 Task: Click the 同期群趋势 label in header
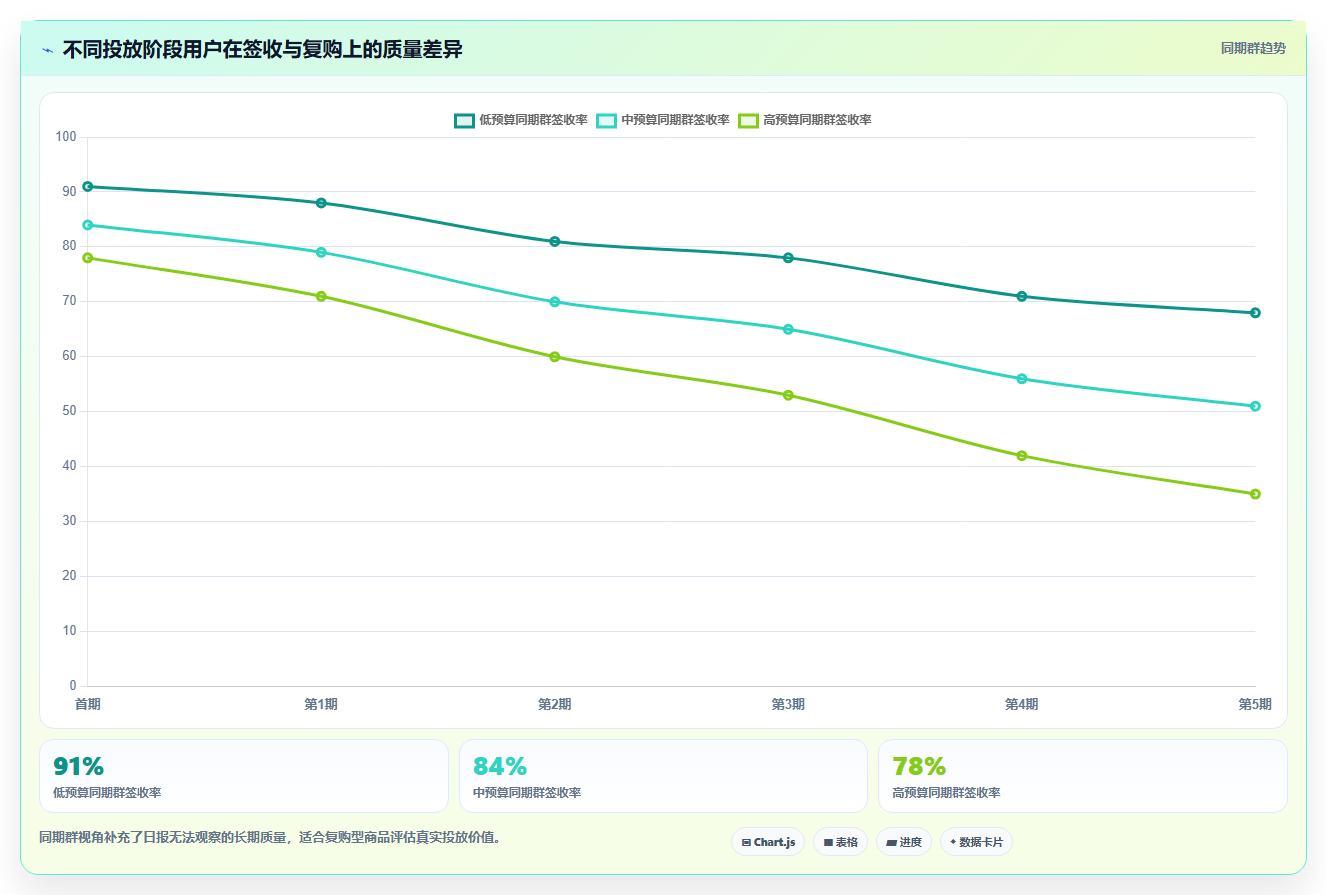coord(1253,48)
